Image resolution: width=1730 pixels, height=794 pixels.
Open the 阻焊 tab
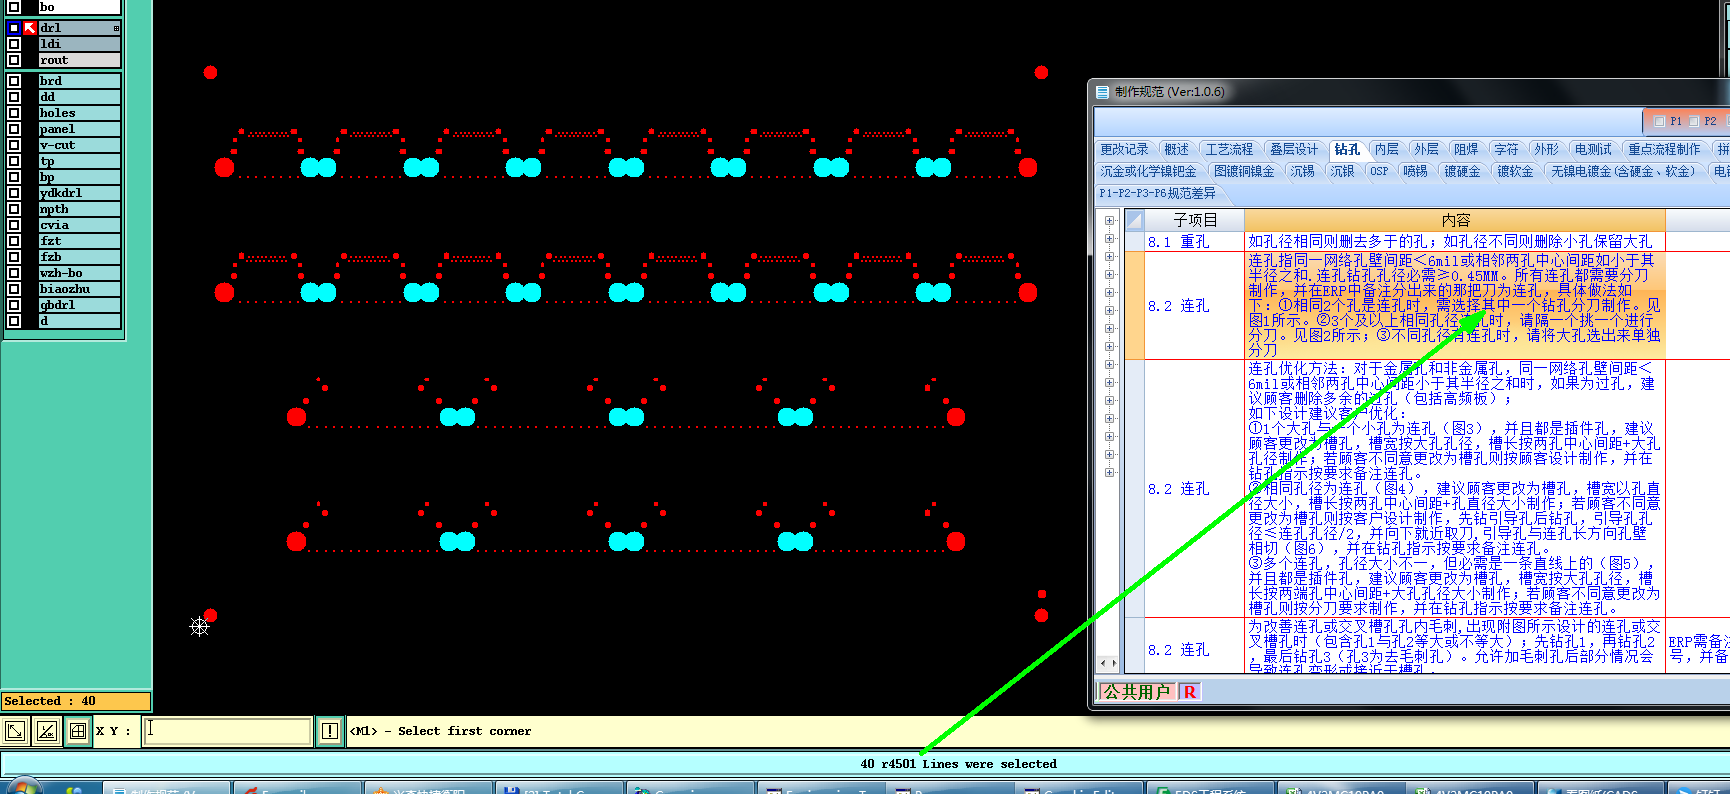tap(1466, 149)
